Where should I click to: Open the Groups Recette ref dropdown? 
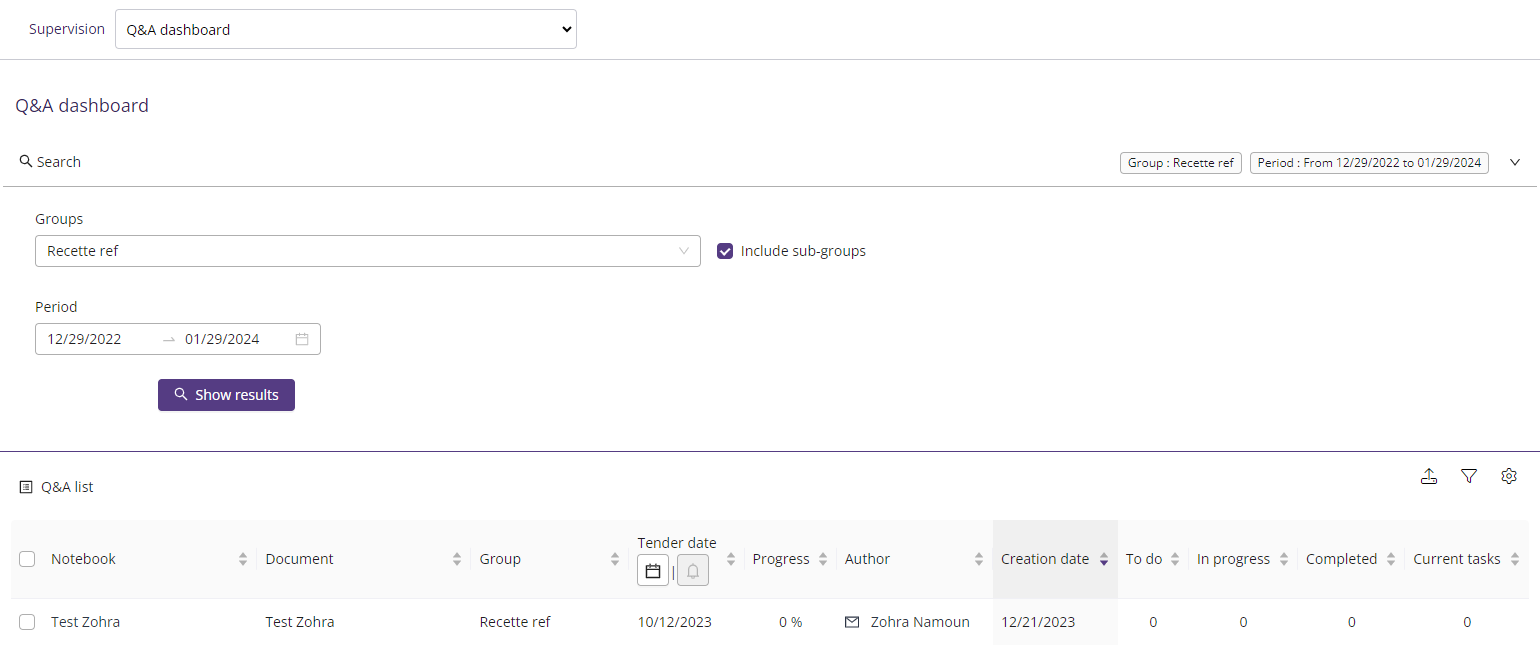[x=367, y=252]
